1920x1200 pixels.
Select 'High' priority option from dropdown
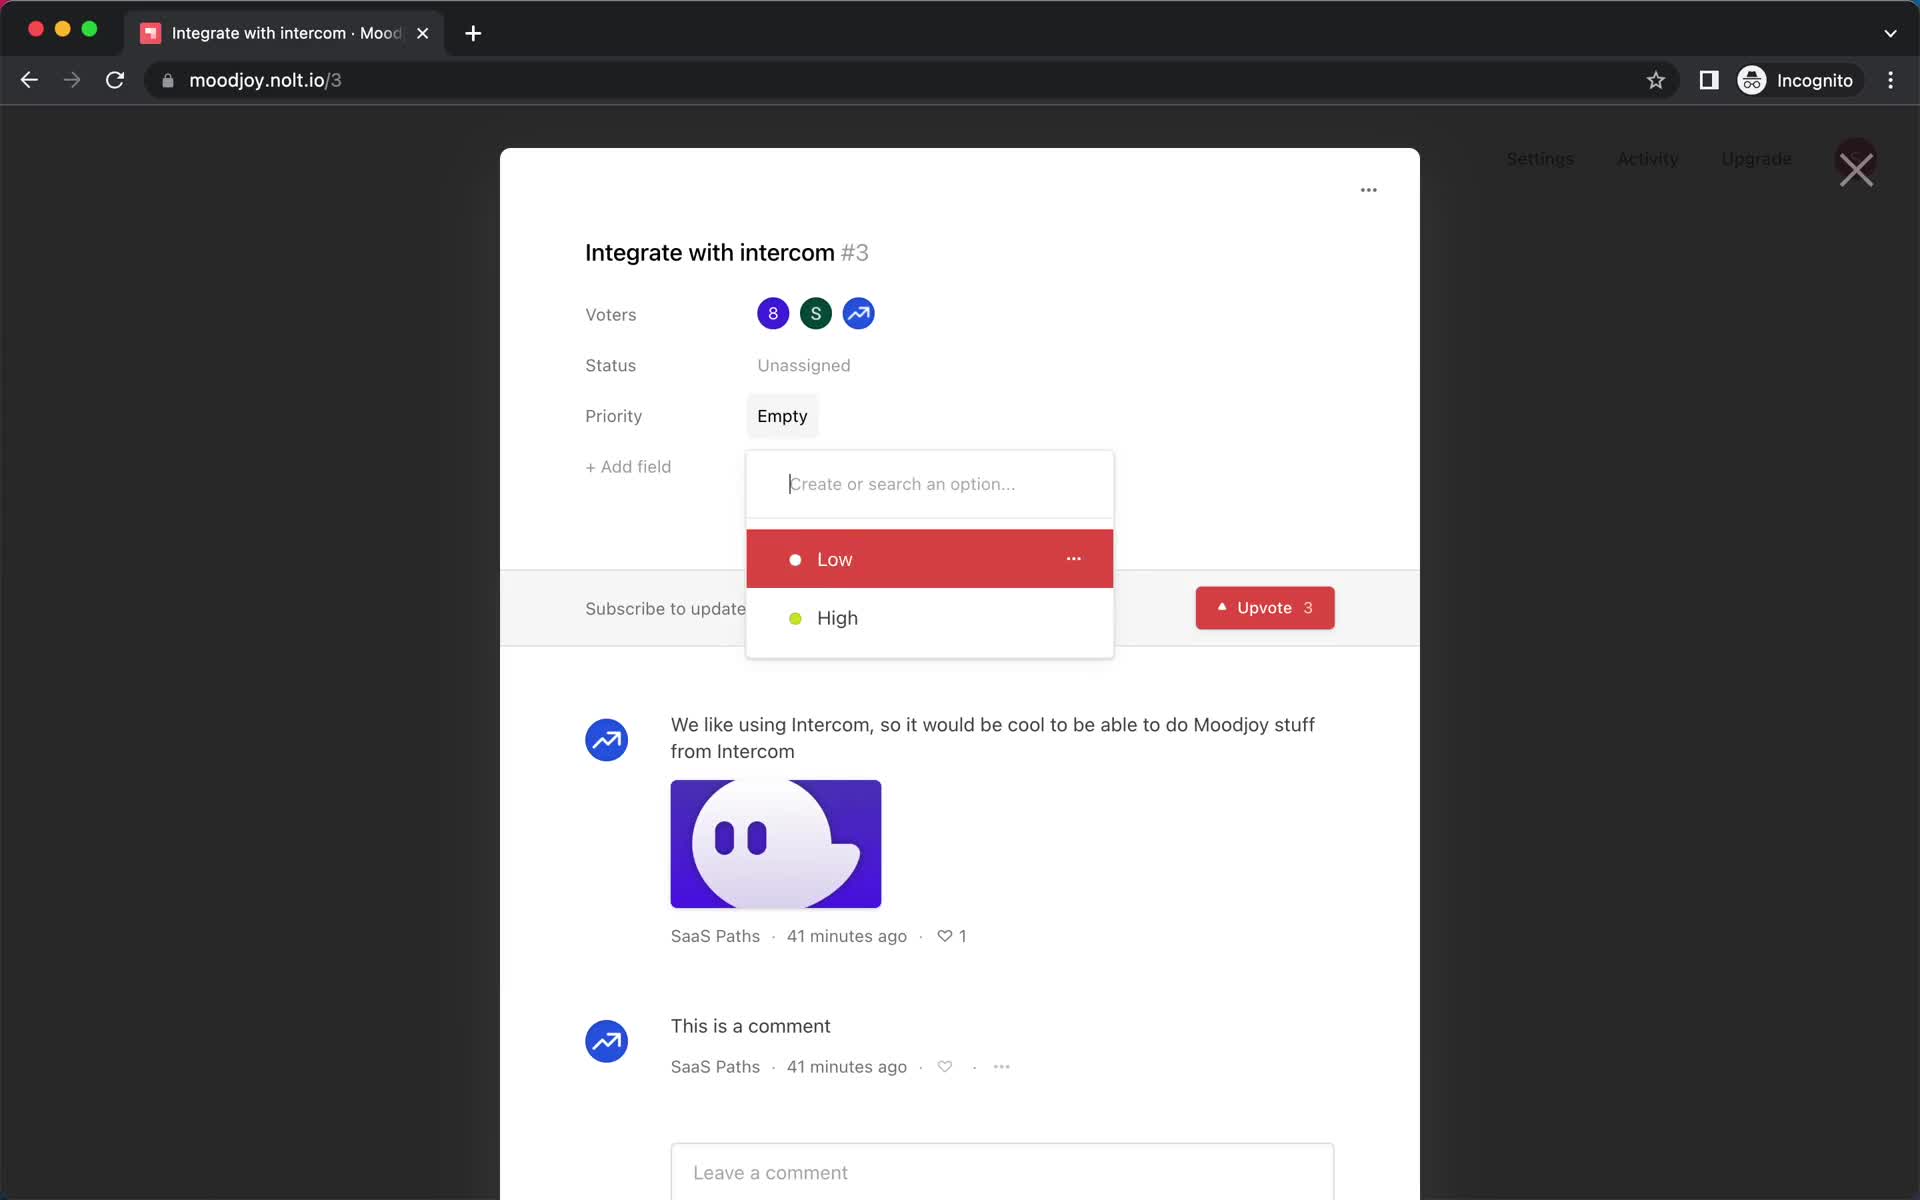click(x=838, y=618)
